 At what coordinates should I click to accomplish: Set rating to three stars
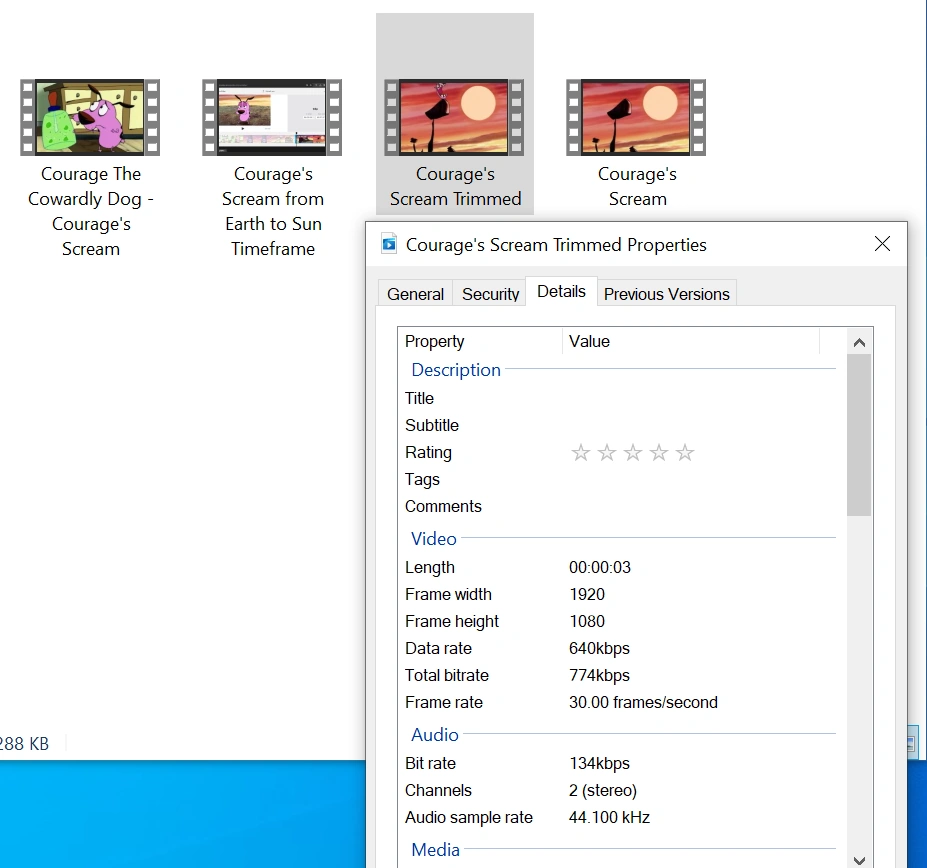click(633, 453)
